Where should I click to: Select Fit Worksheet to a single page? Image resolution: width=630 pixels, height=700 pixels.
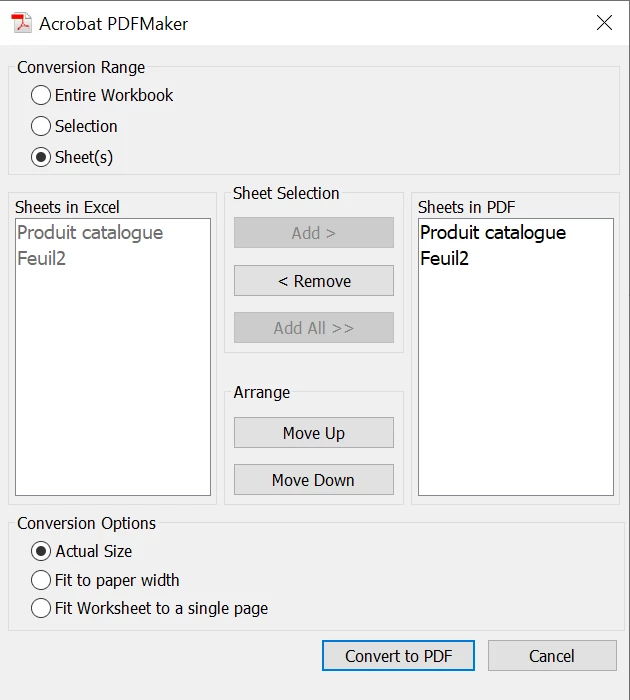tap(149, 608)
